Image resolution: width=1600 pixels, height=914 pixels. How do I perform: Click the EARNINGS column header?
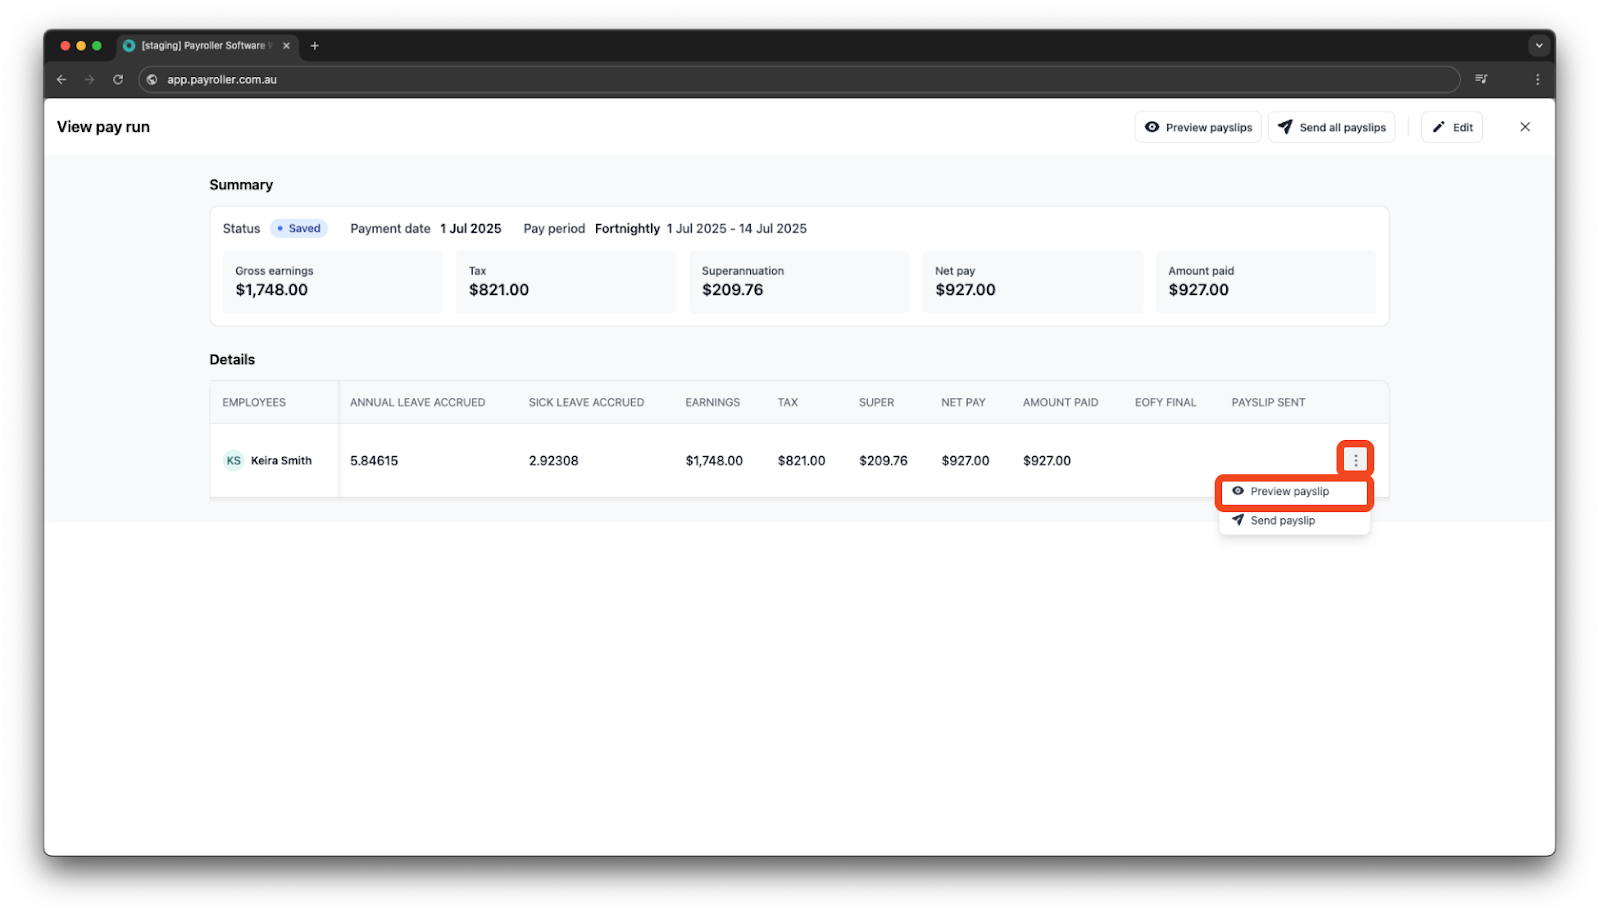[713, 403]
